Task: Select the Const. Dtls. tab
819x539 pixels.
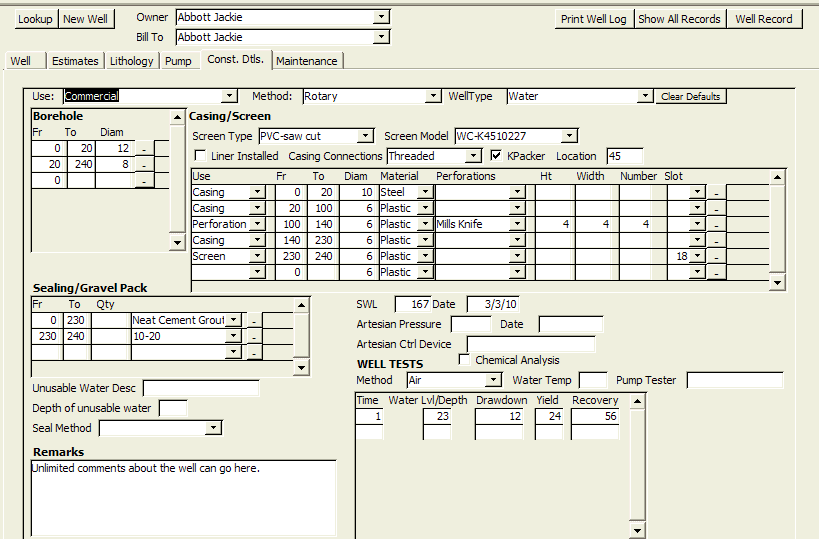Action: pyautogui.click(x=236, y=60)
